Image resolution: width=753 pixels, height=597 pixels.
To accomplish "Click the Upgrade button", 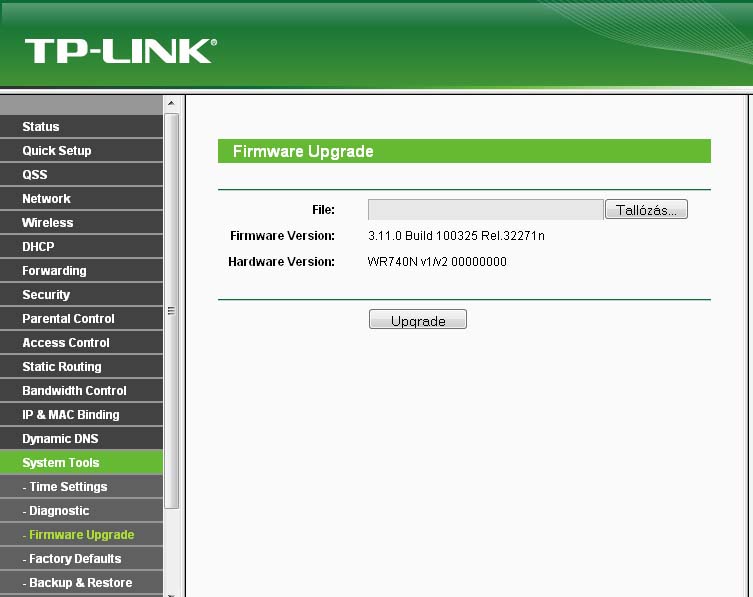I will (x=418, y=319).
